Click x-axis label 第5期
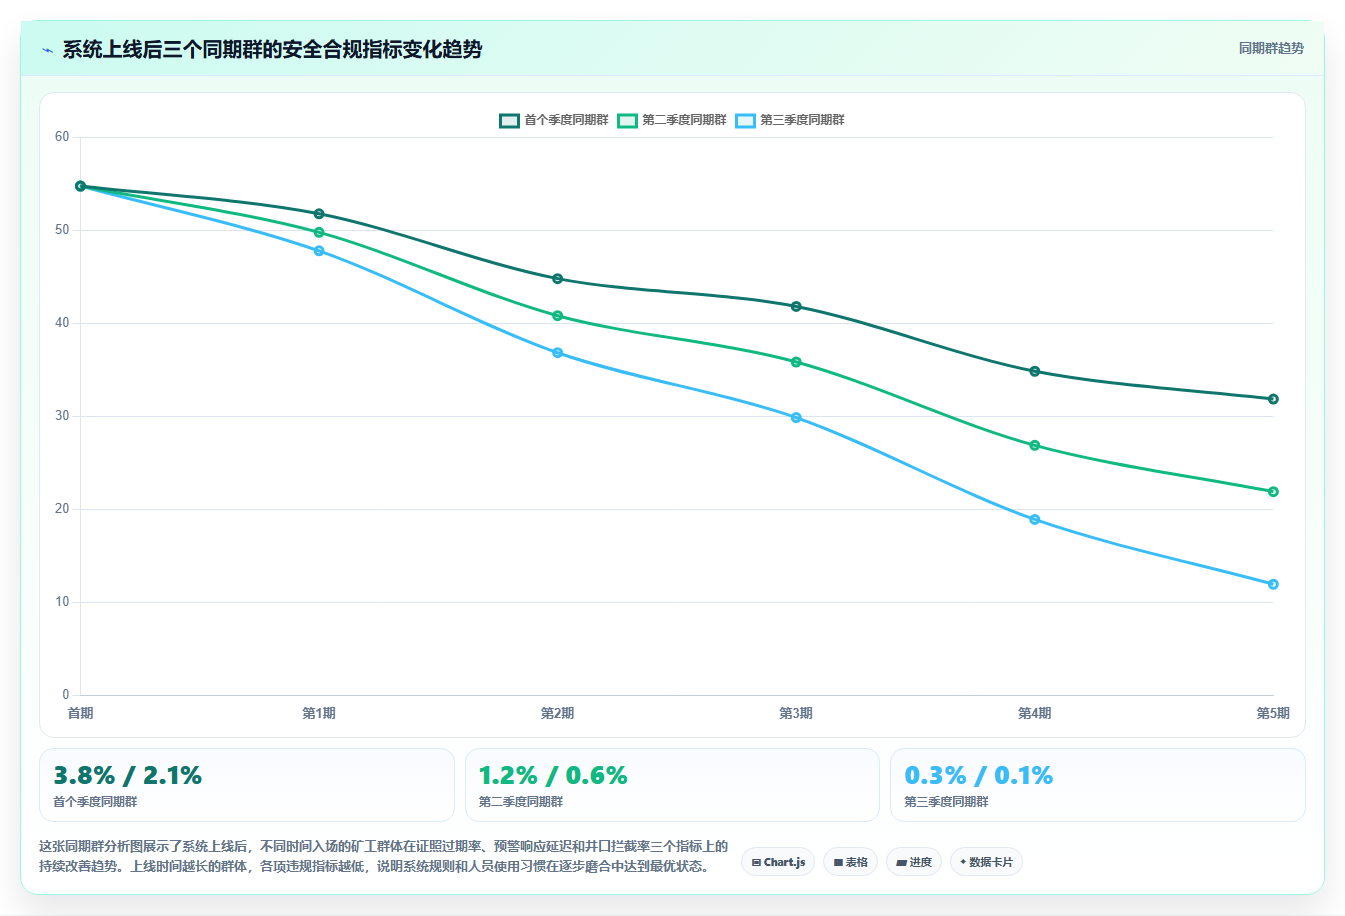 1273,713
